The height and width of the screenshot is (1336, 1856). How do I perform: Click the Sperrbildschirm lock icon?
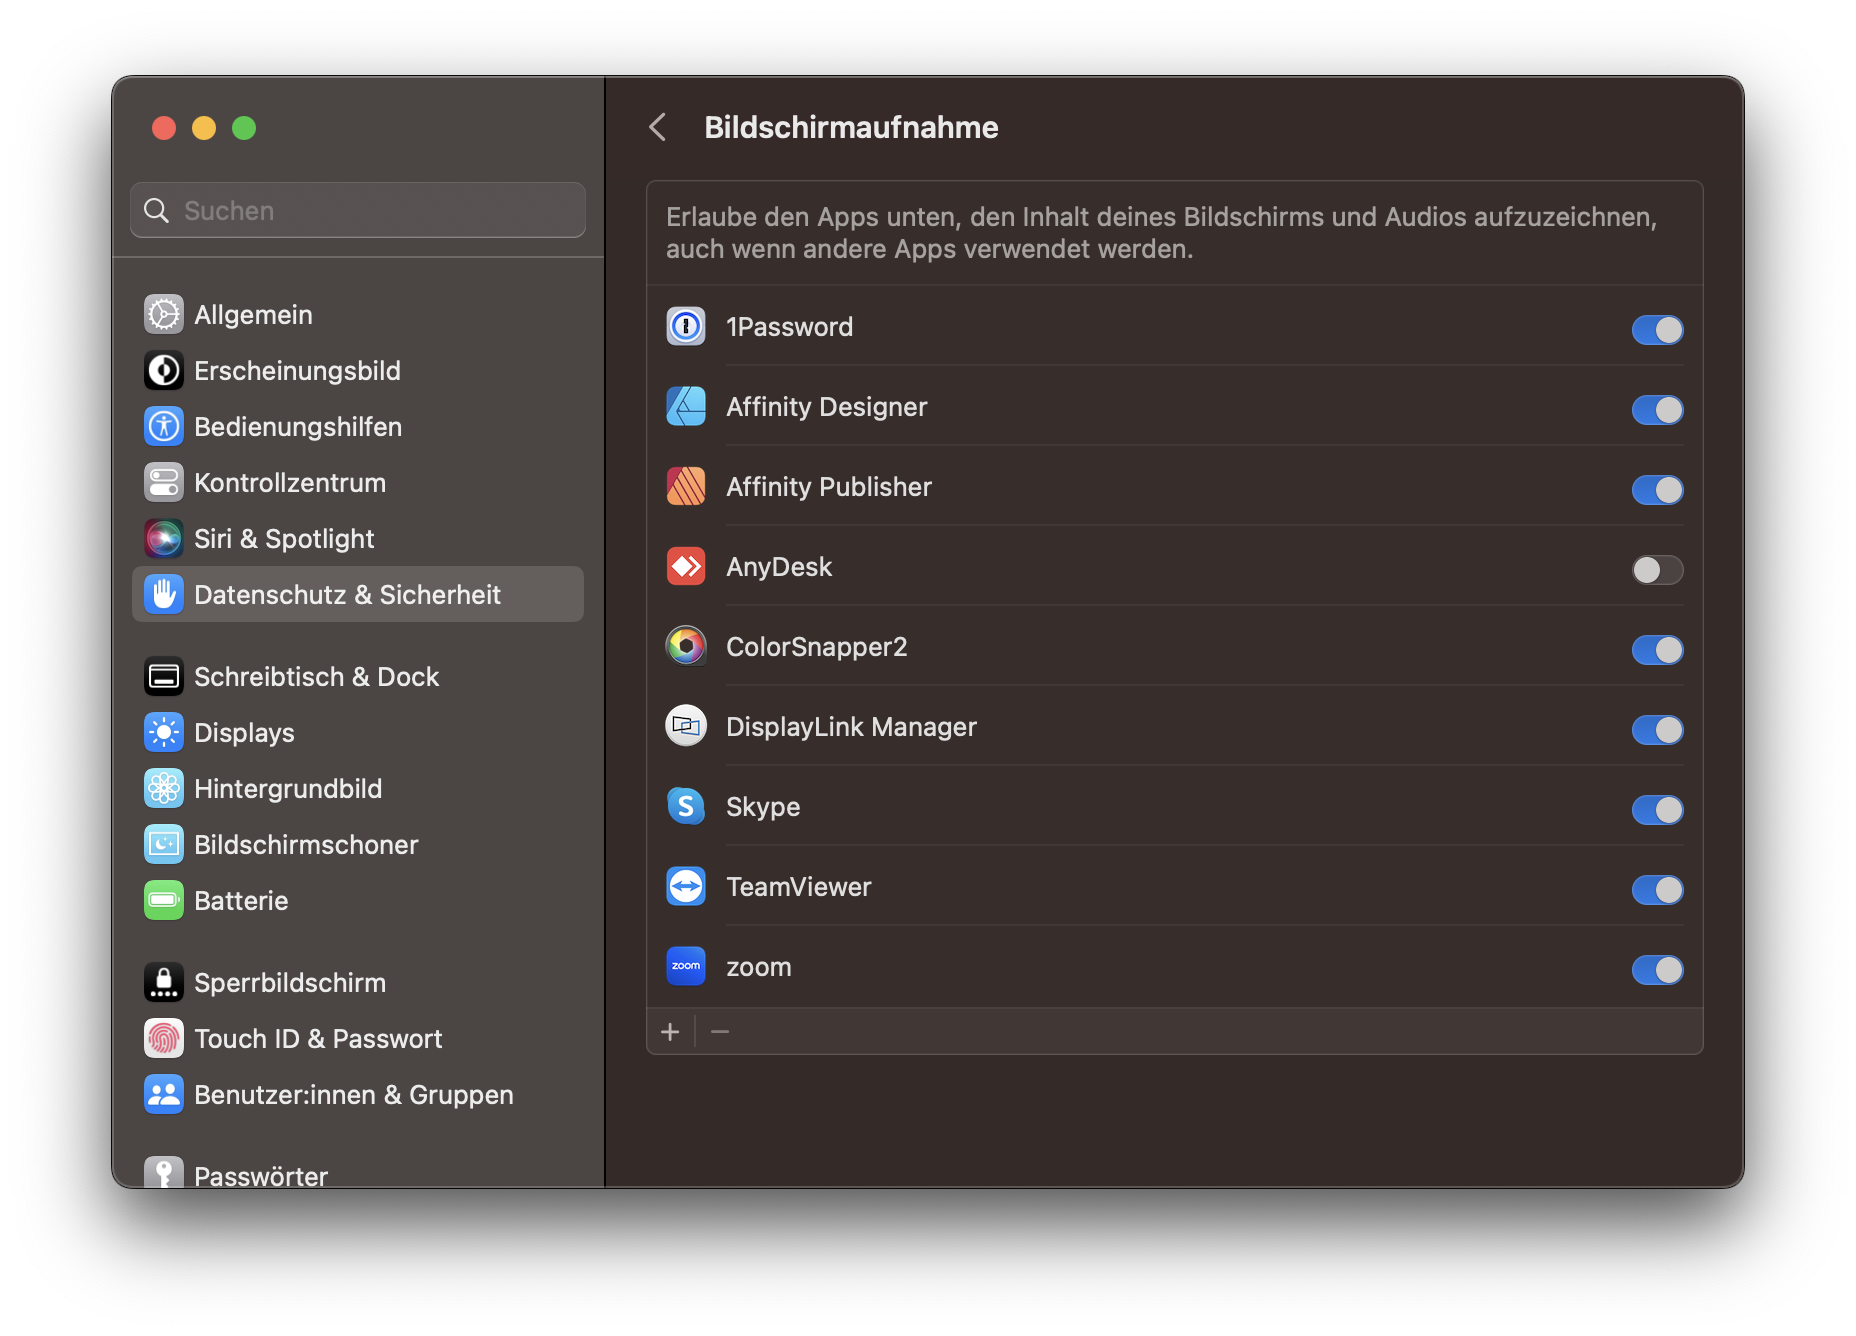point(164,982)
